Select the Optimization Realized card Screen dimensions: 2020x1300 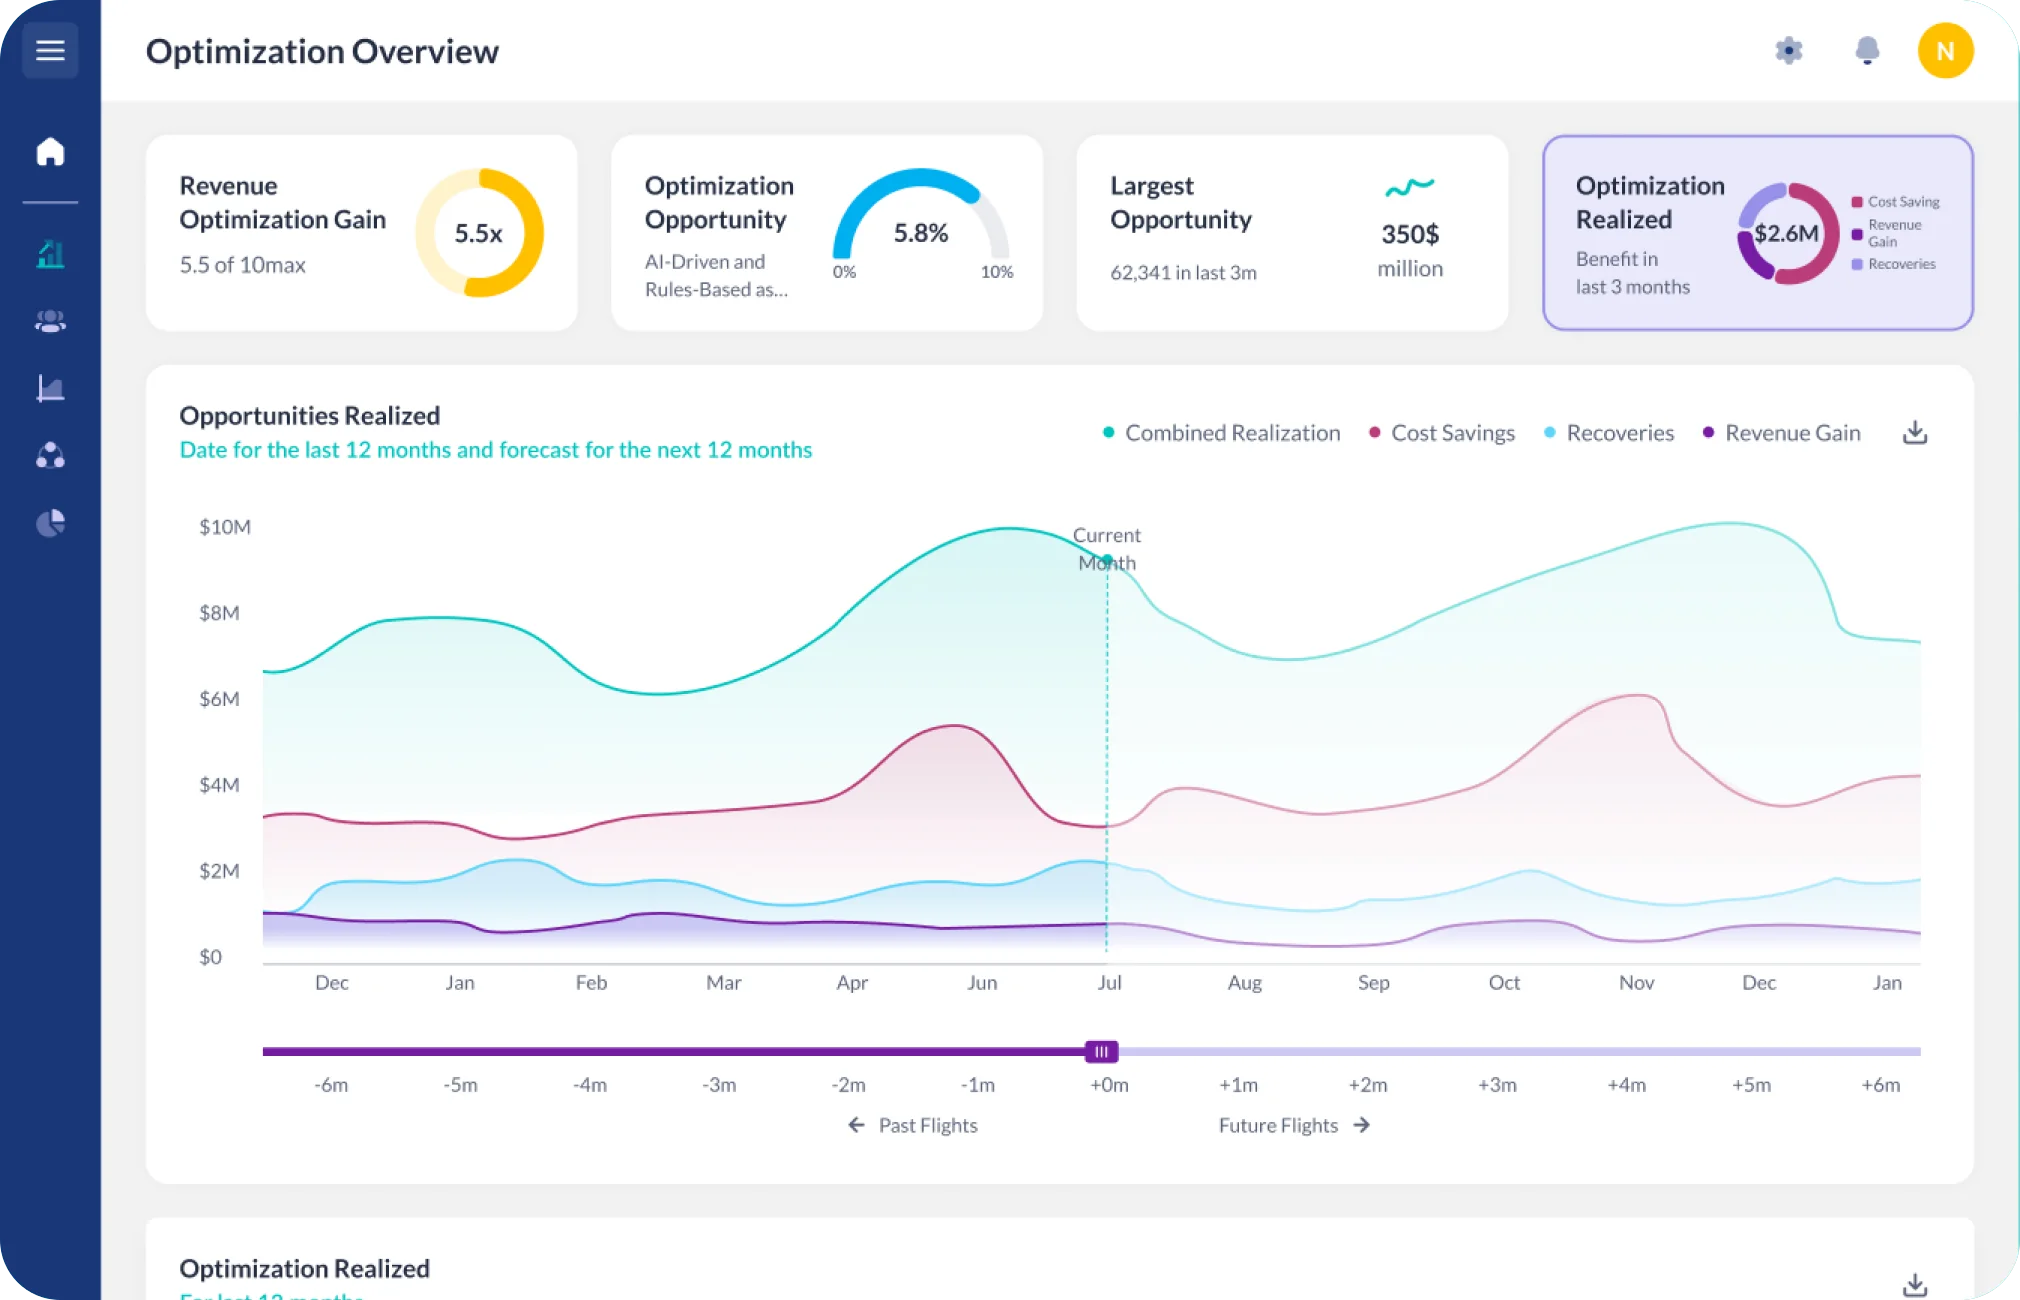coord(1758,232)
